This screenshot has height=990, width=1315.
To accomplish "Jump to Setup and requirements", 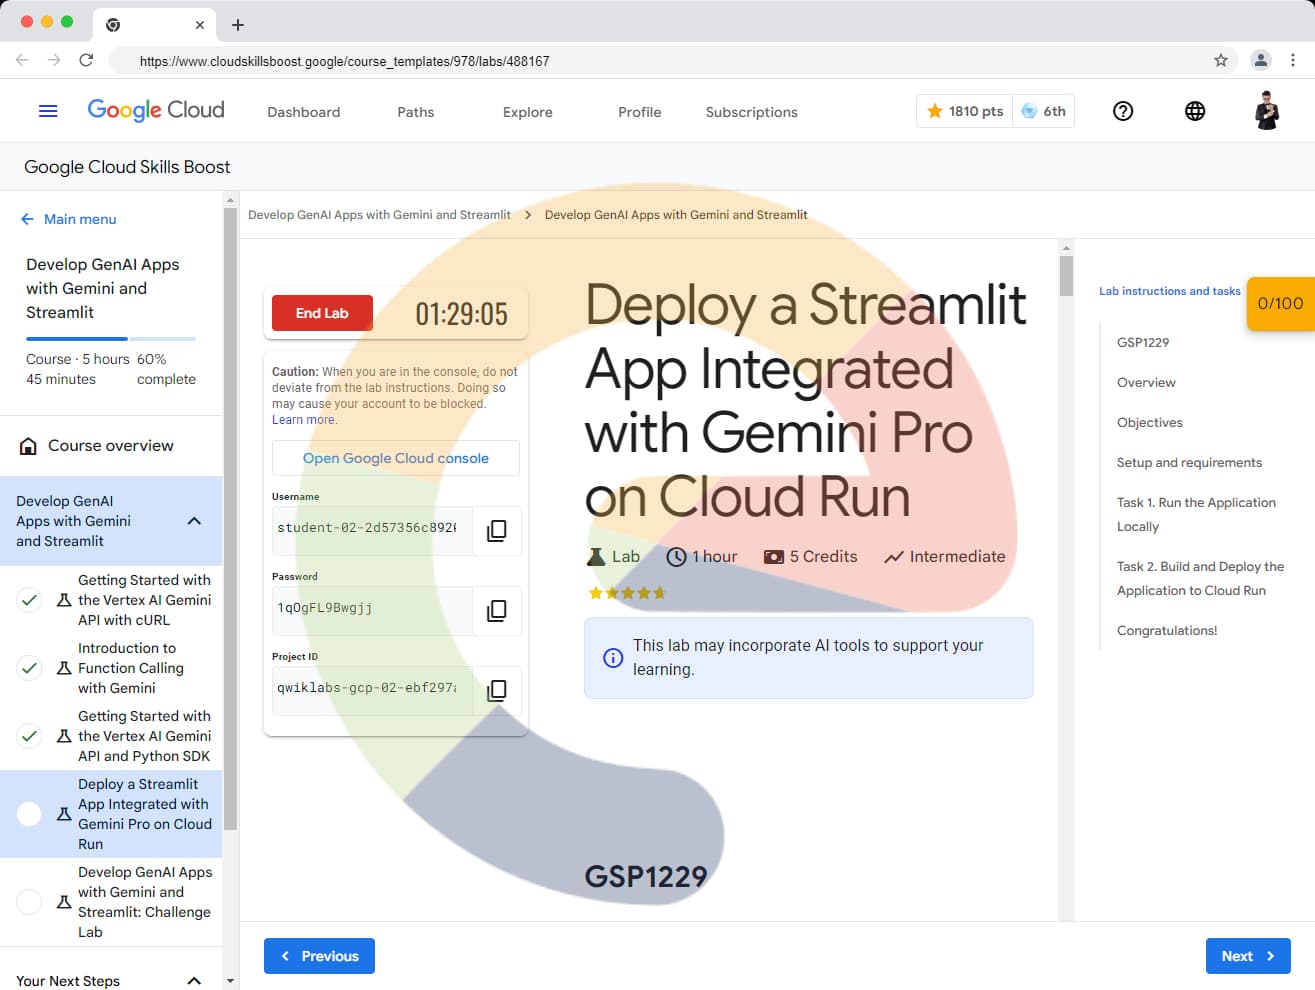I will point(1189,463).
